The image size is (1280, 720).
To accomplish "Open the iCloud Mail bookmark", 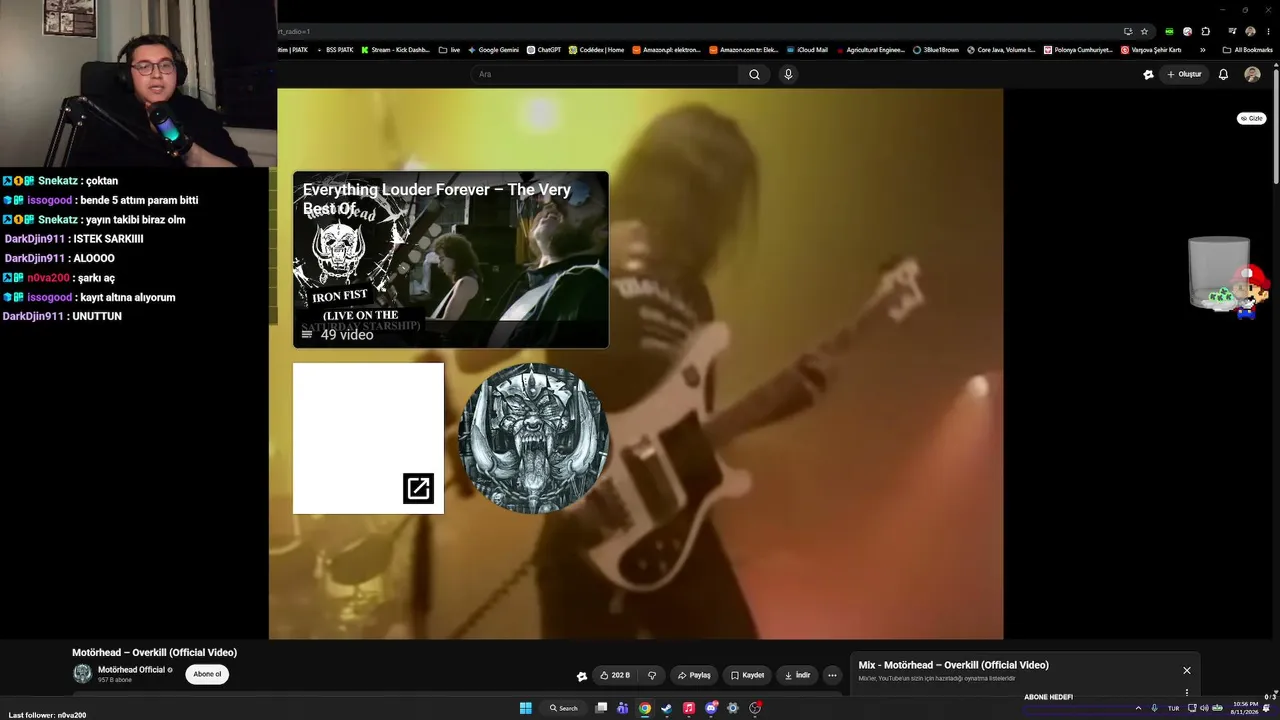I will [807, 50].
